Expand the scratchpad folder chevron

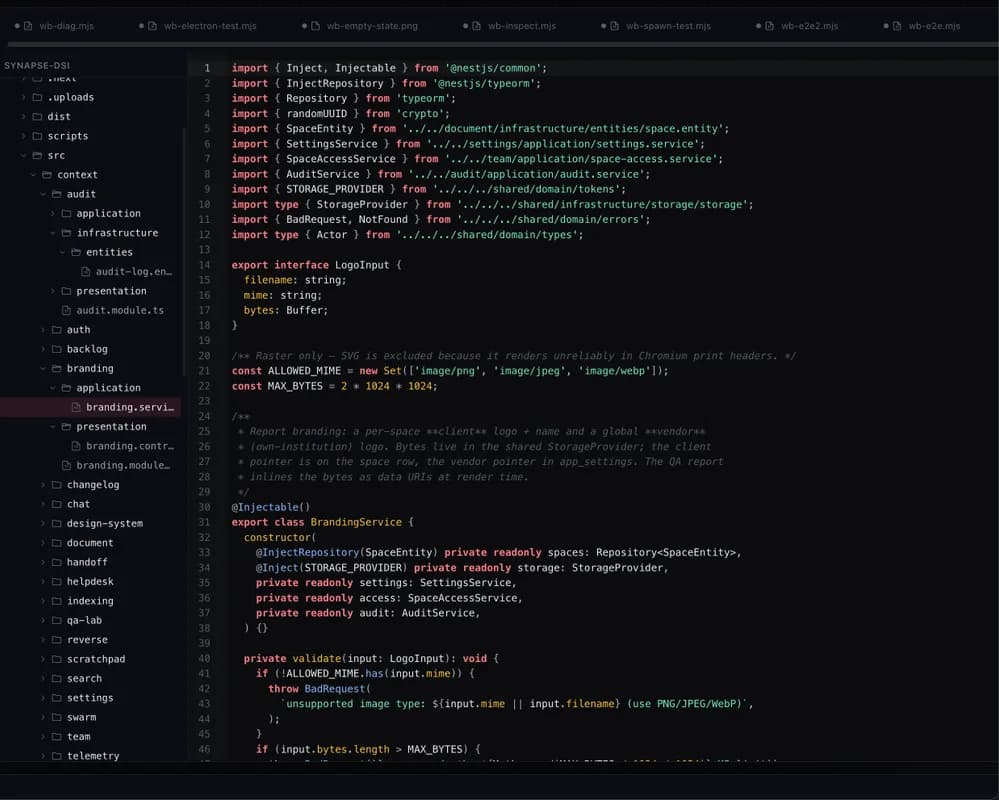click(x=43, y=659)
